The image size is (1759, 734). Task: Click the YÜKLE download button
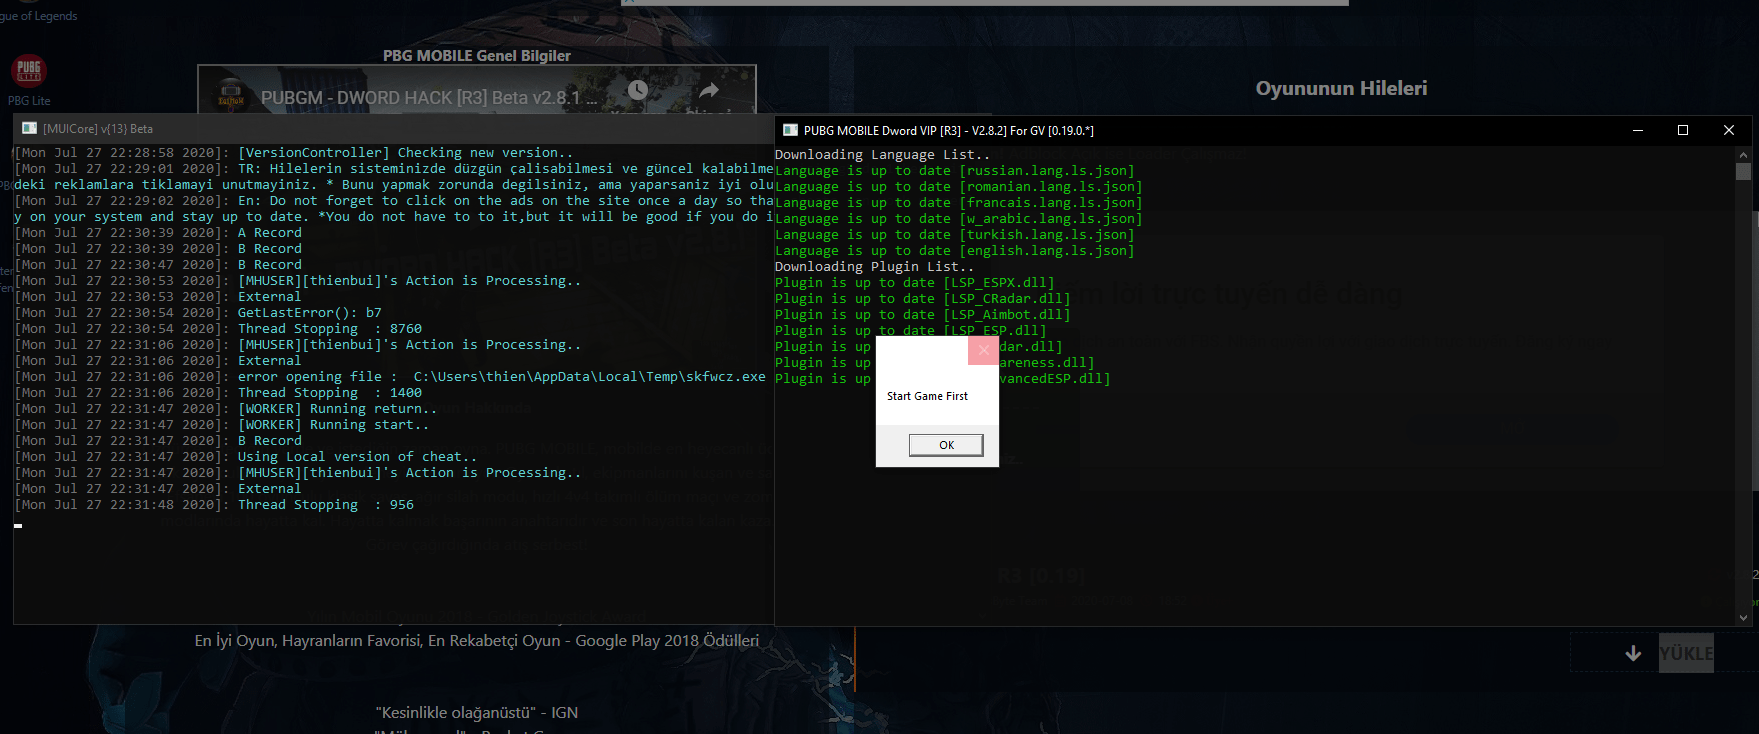coord(1686,653)
